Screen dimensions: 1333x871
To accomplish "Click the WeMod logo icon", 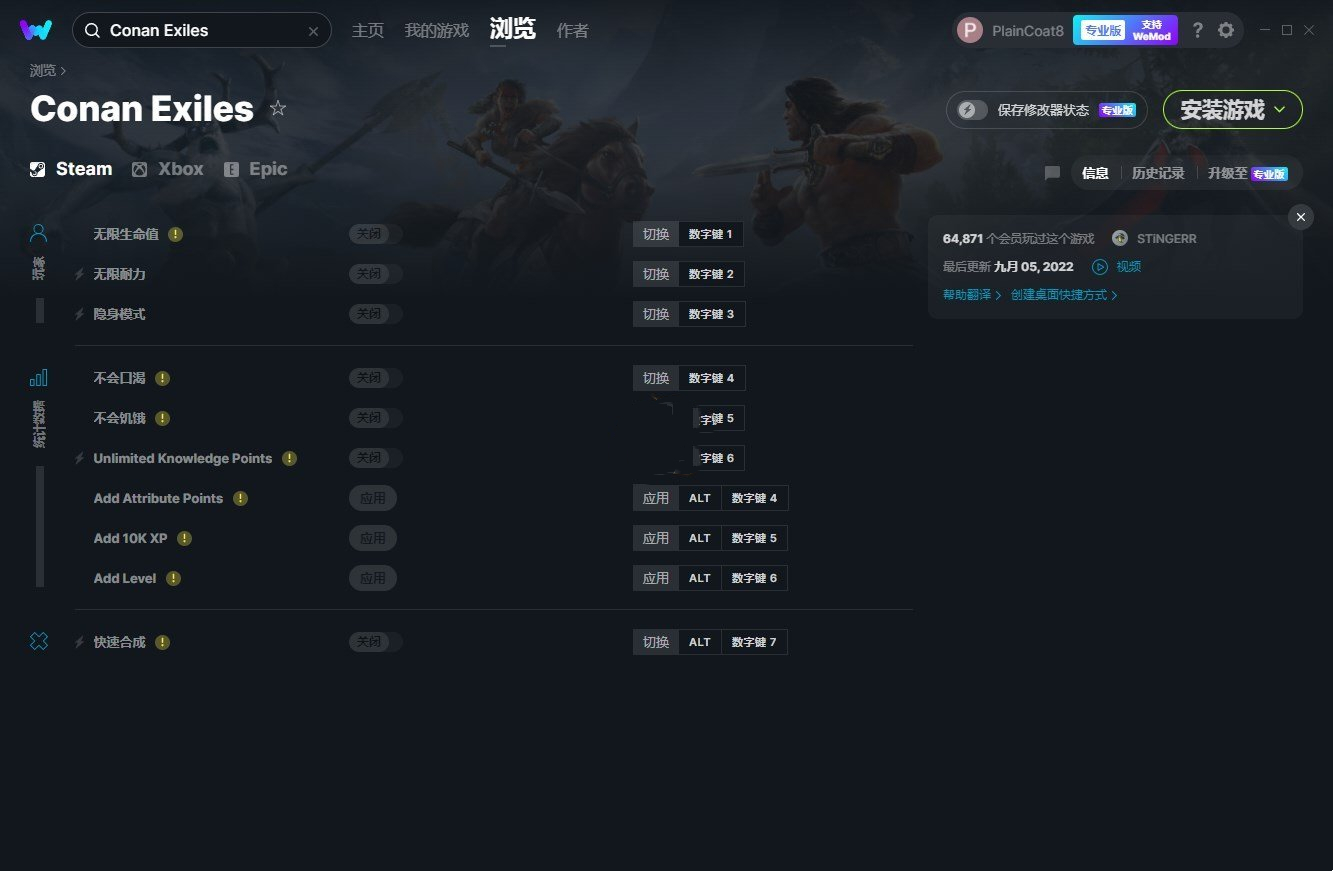I will [36, 30].
